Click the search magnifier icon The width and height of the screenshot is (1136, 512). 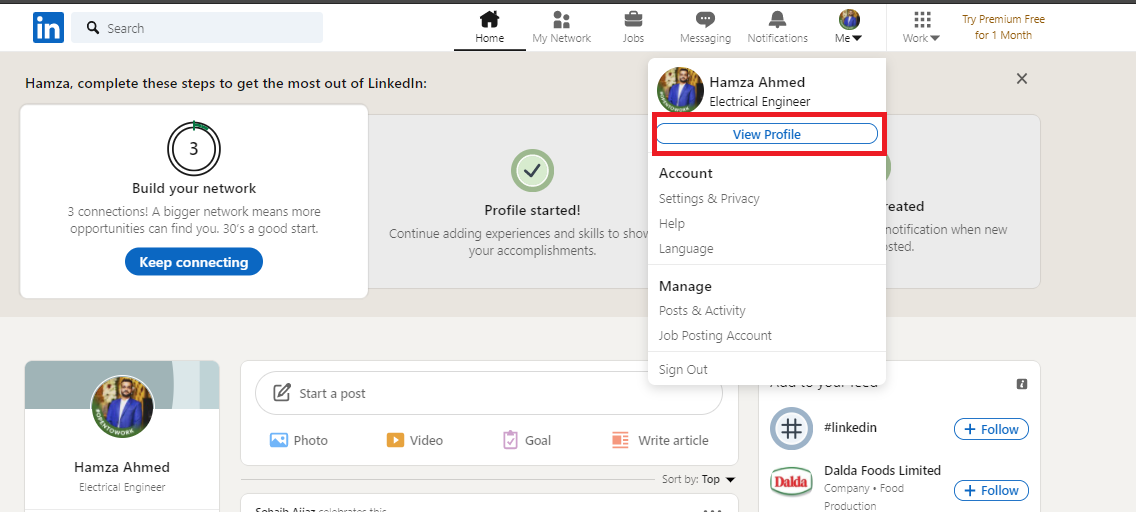93,28
